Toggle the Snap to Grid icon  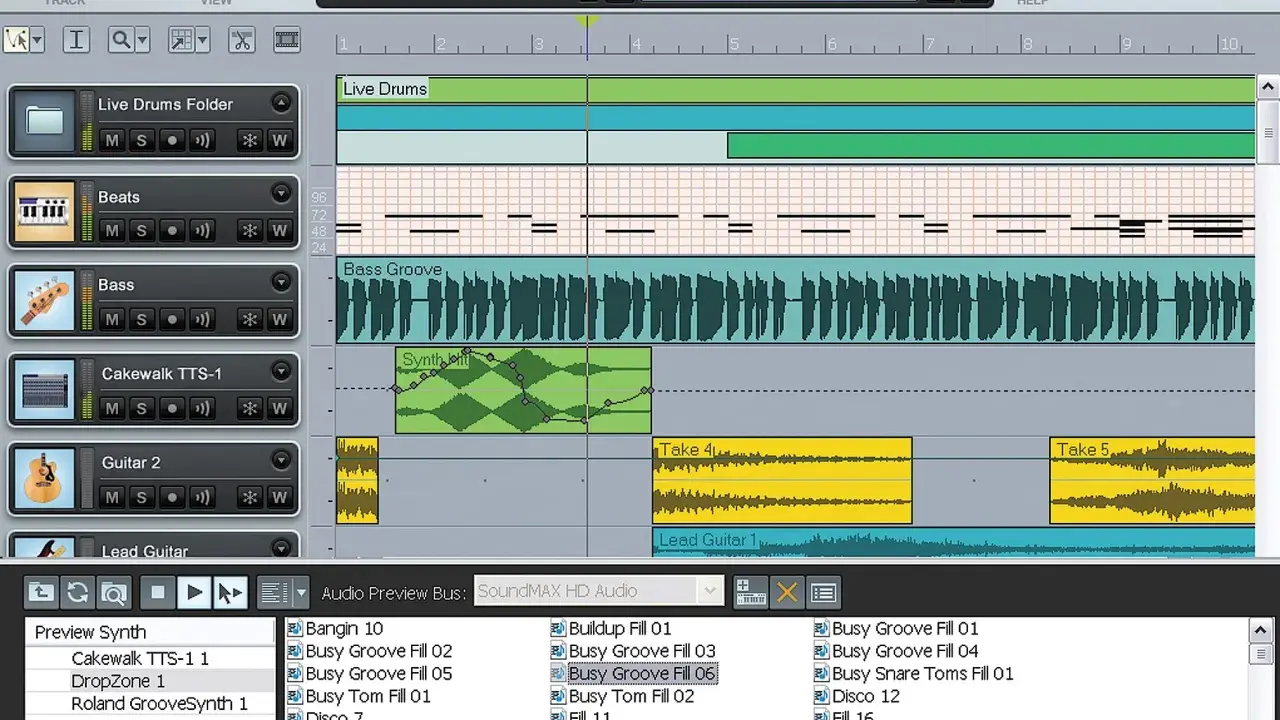point(181,40)
